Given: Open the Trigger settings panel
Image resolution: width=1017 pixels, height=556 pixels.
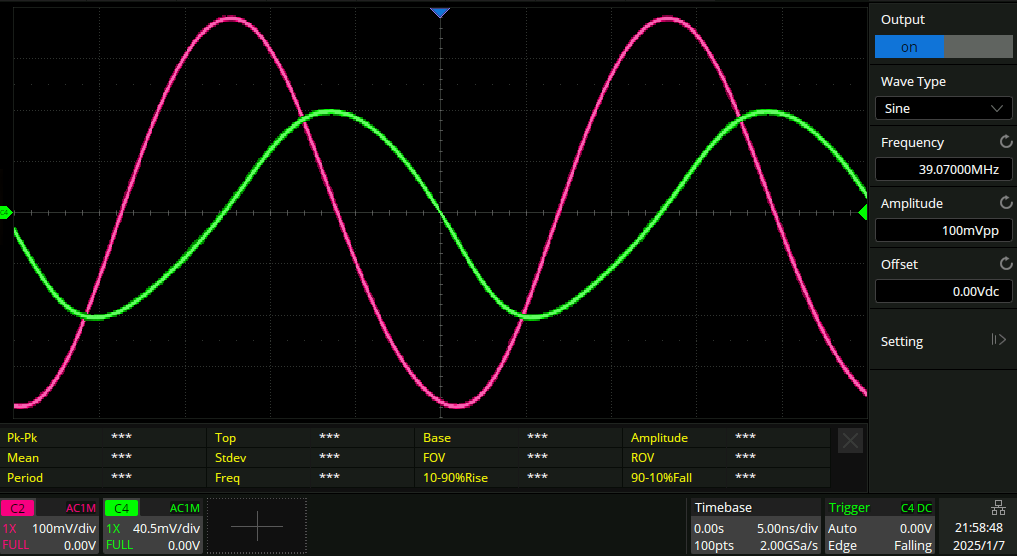Looking at the screenshot, I should [x=880, y=526].
